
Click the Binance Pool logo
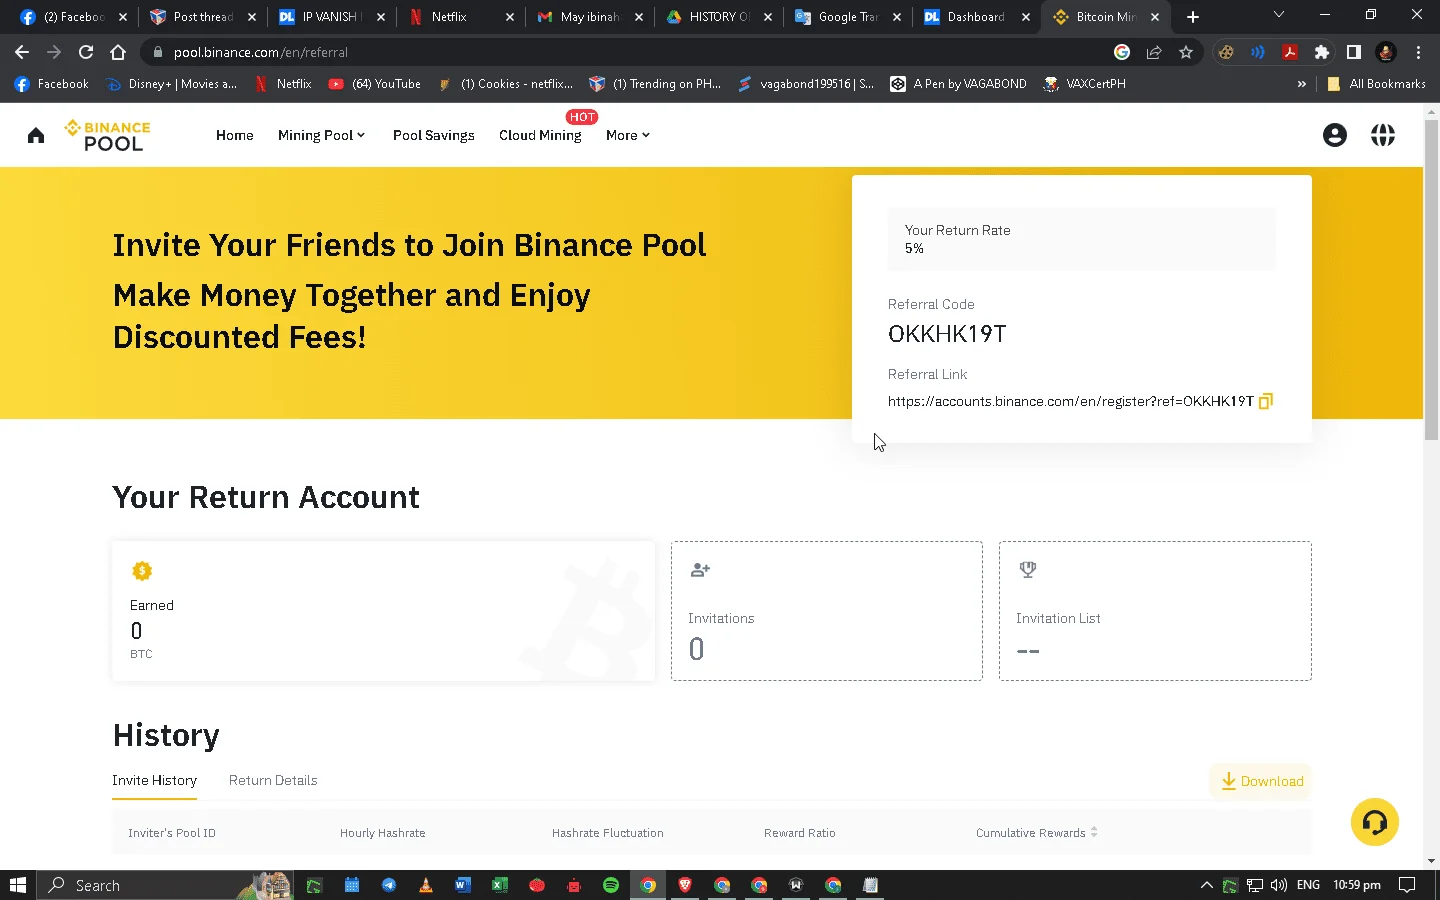pyautogui.click(x=107, y=136)
